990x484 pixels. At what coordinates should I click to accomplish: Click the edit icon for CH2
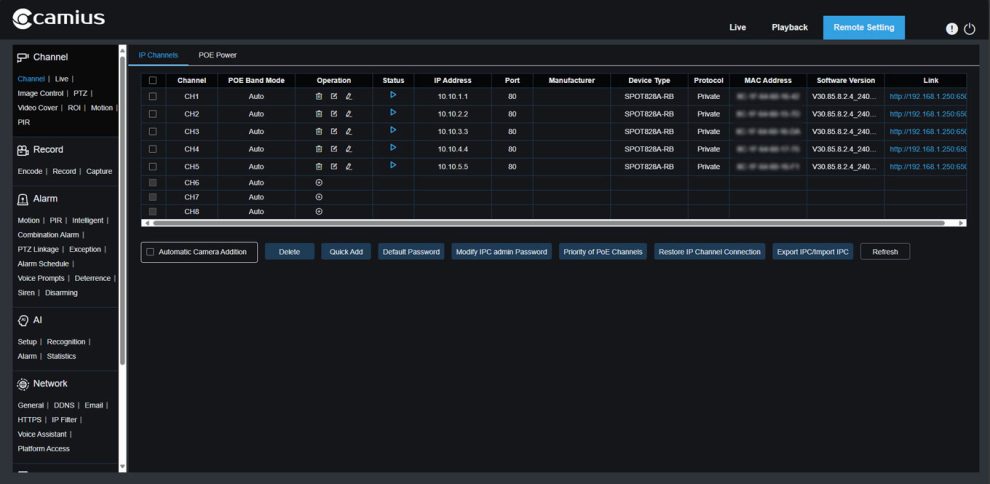click(334, 114)
